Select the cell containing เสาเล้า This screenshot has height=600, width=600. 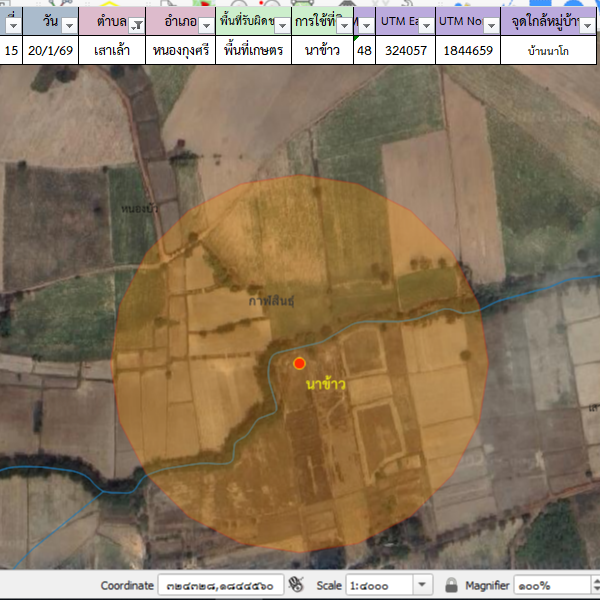(x=112, y=50)
